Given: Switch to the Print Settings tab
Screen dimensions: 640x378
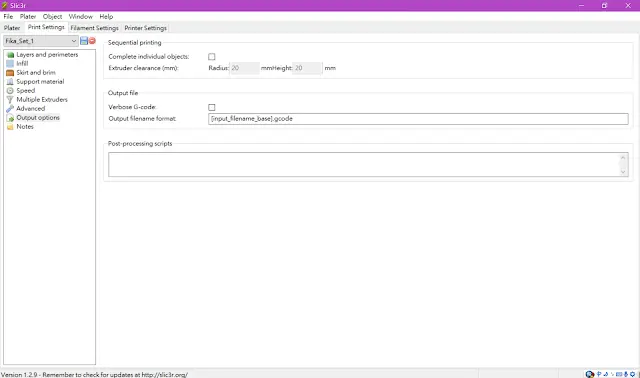Looking at the screenshot, I should tap(46, 27).
